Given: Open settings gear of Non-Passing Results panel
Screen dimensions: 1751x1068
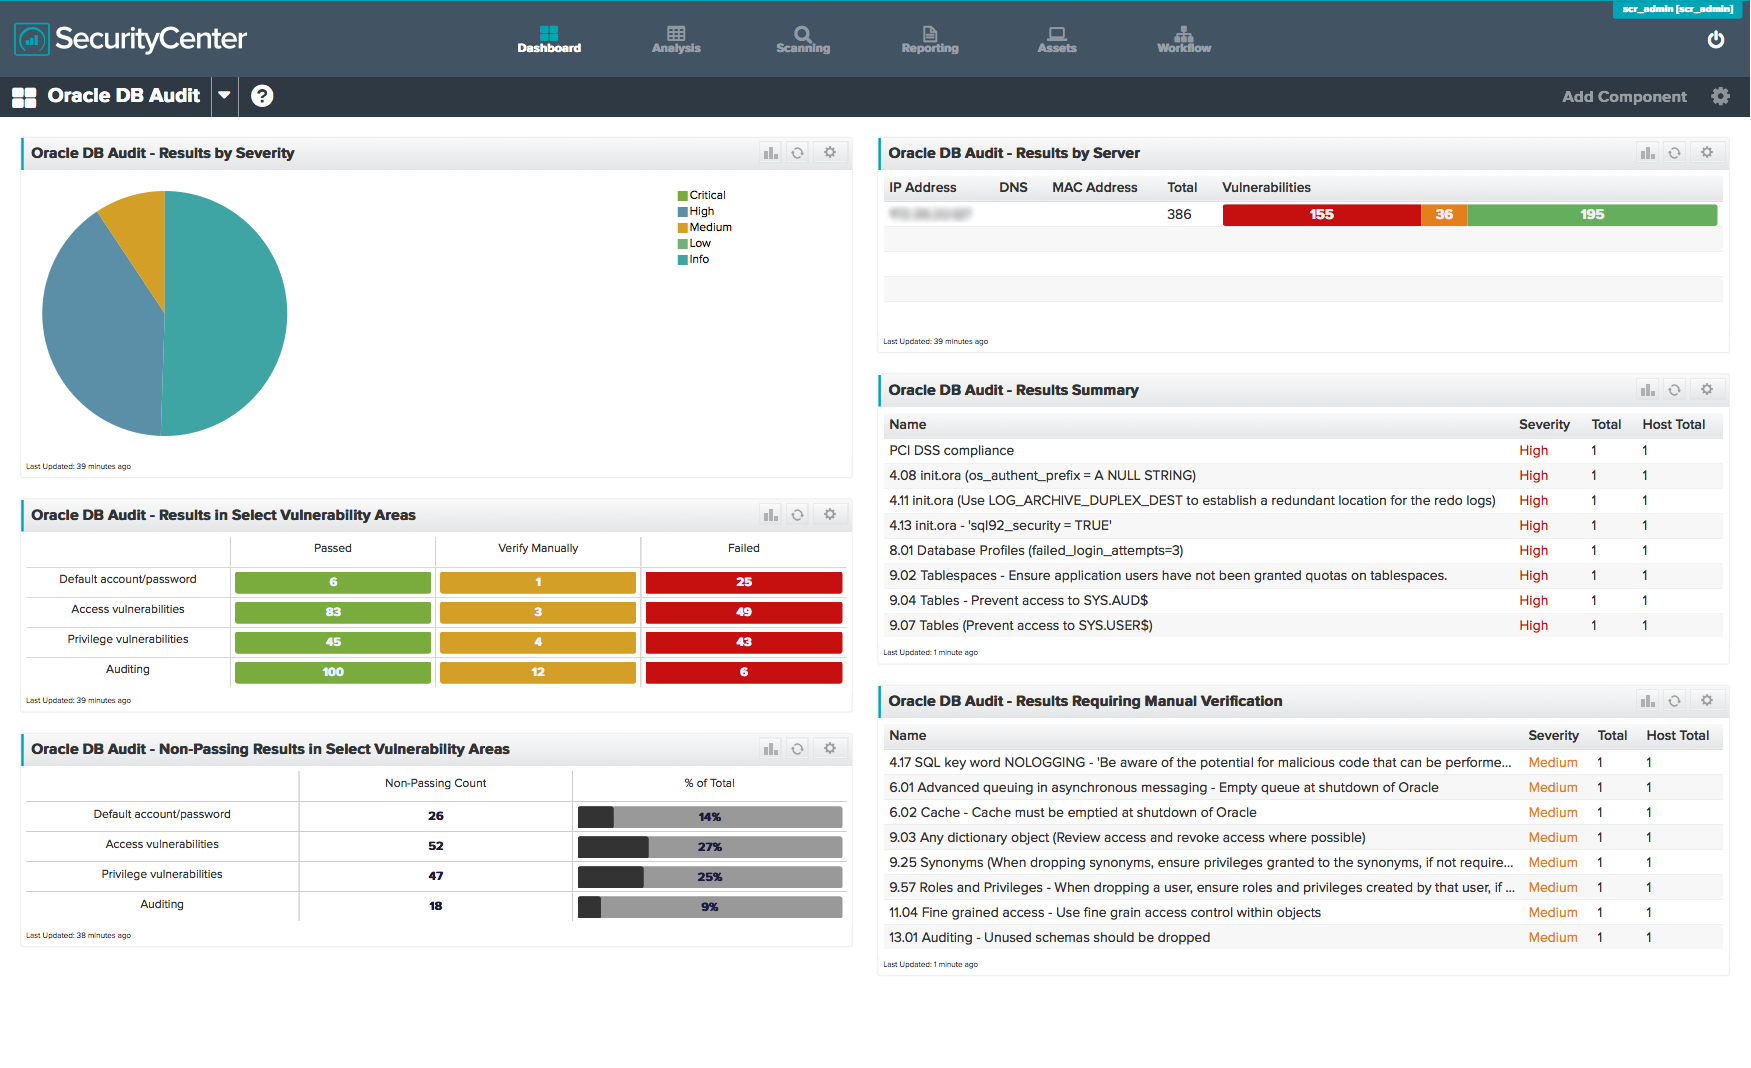Looking at the screenshot, I should click(x=830, y=749).
